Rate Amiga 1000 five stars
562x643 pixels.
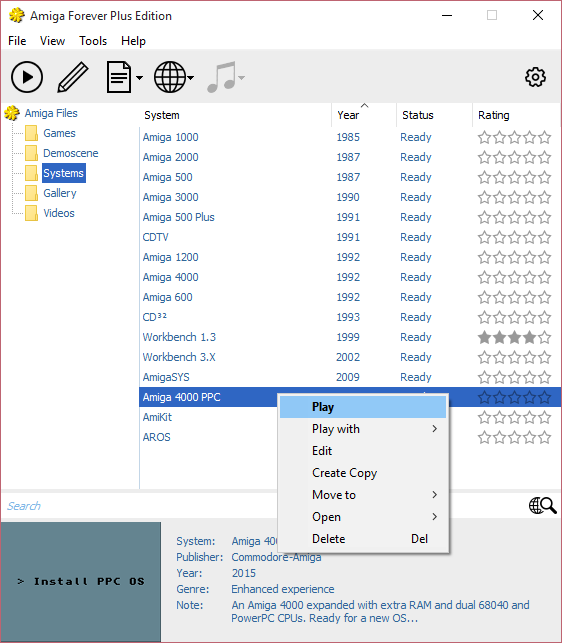[x=545, y=137]
